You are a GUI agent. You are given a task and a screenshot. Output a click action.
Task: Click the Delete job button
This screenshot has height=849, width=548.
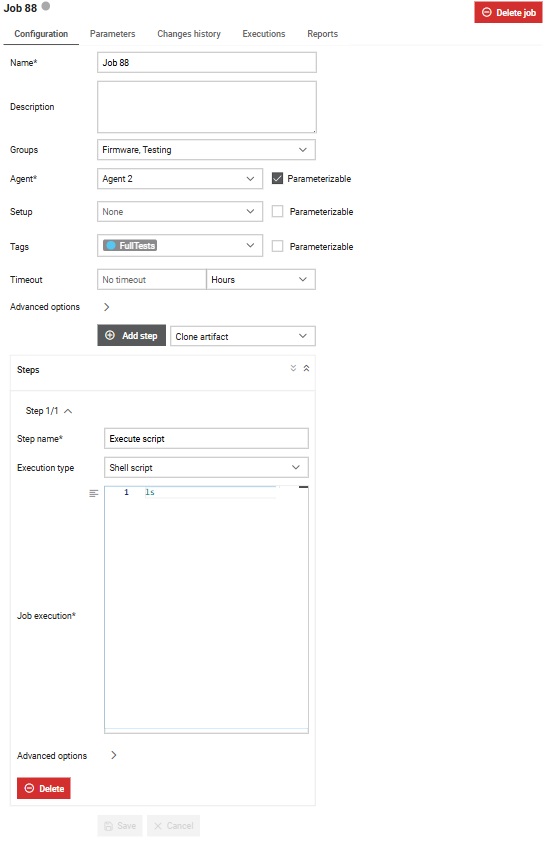click(x=508, y=12)
